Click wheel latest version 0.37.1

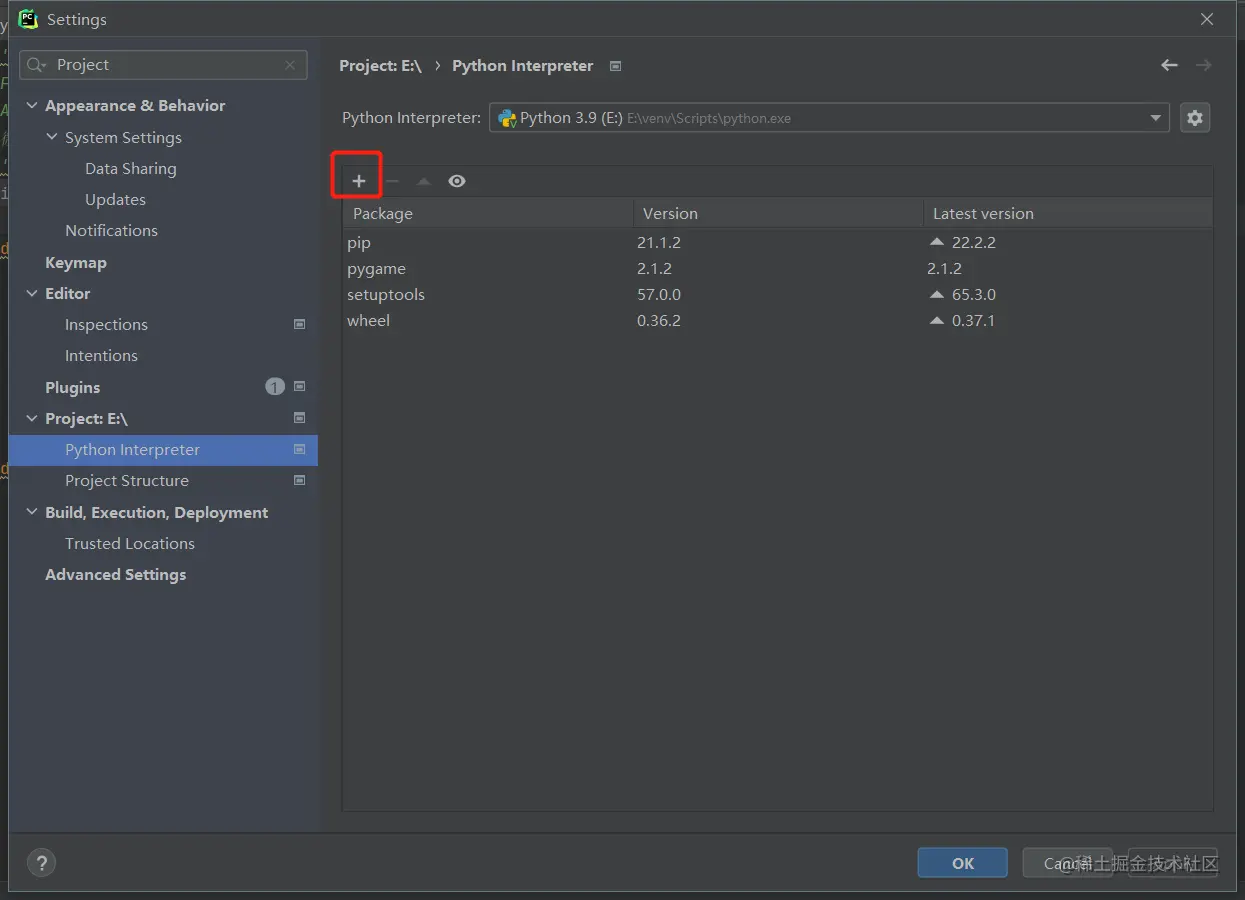pyautogui.click(x=973, y=321)
